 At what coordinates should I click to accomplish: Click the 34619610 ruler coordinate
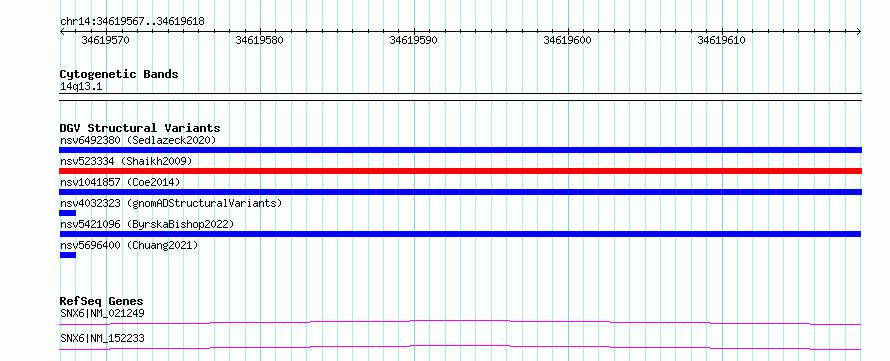click(x=721, y=40)
